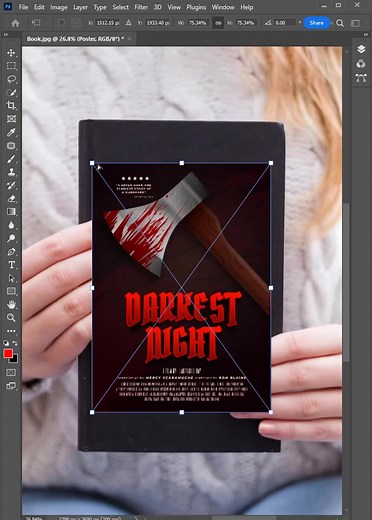Open the 3D menu

(x=158, y=7)
